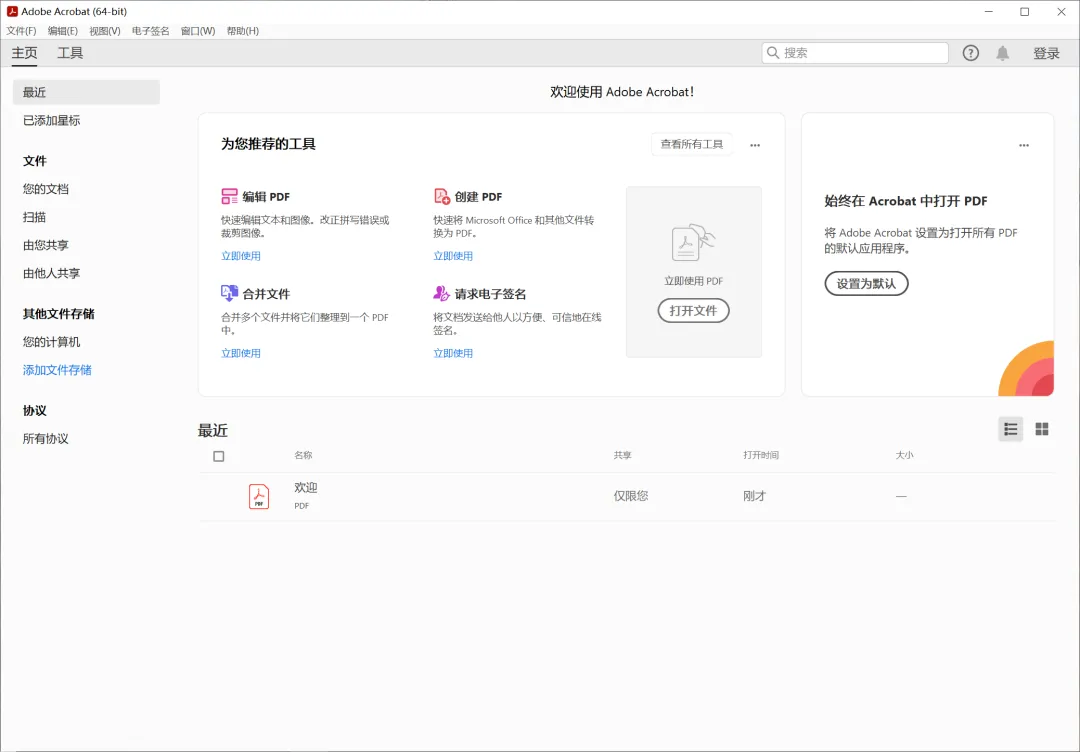Switch to grid thumbnail view icon
The image size is (1080, 752).
tap(1042, 429)
